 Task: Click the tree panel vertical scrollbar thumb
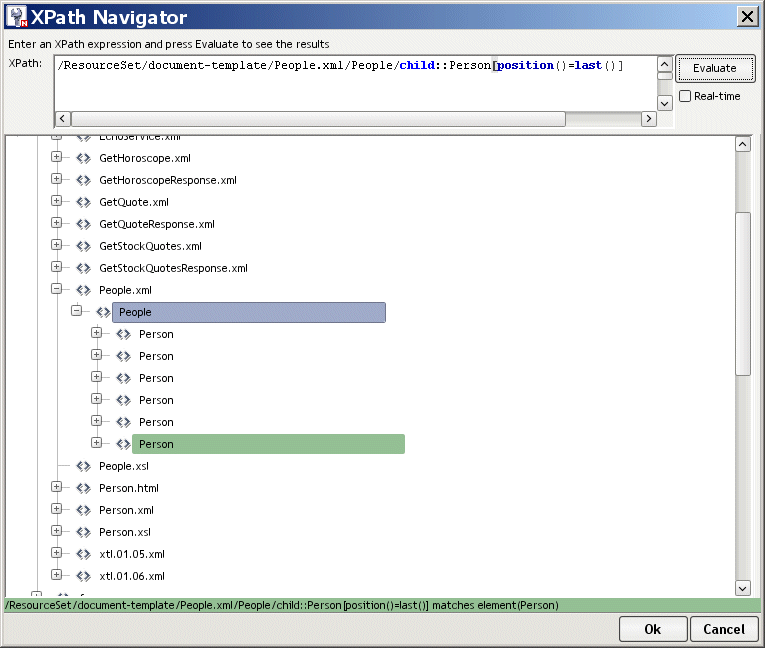pyautogui.click(x=743, y=294)
